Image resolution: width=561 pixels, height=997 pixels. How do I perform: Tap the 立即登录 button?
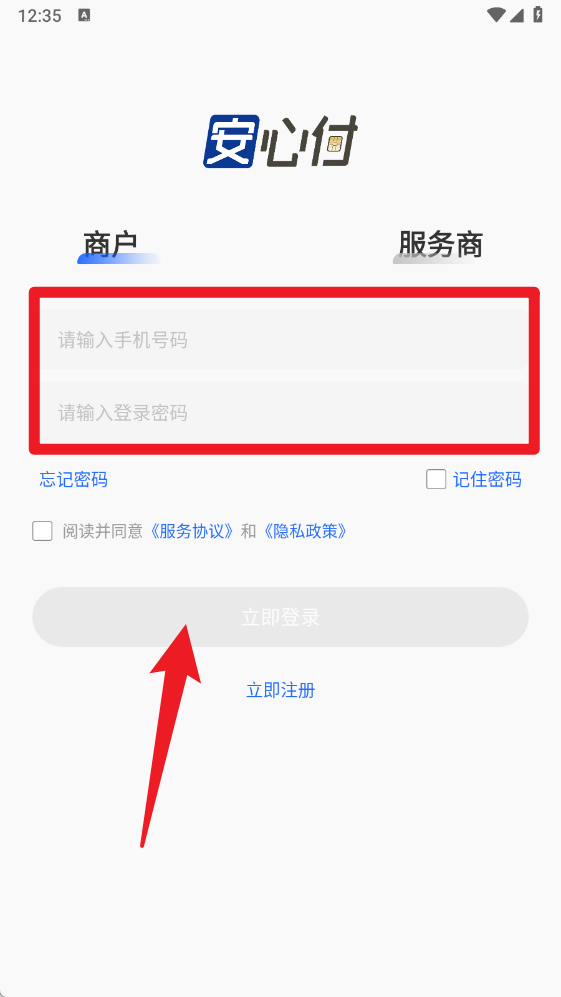pos(280,617)
